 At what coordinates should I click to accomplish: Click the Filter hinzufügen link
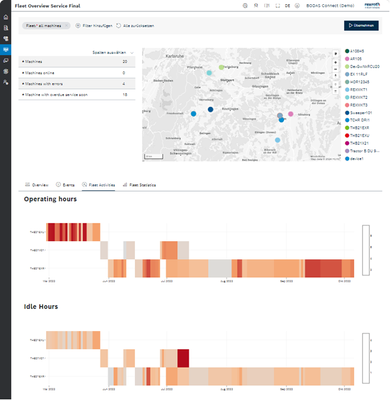click(x=94, y=26)
